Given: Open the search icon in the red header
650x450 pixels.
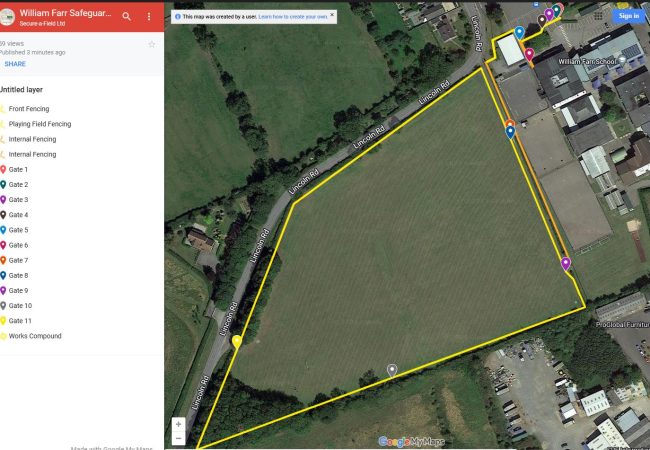Looking at the screenshot, I should 126,16.
